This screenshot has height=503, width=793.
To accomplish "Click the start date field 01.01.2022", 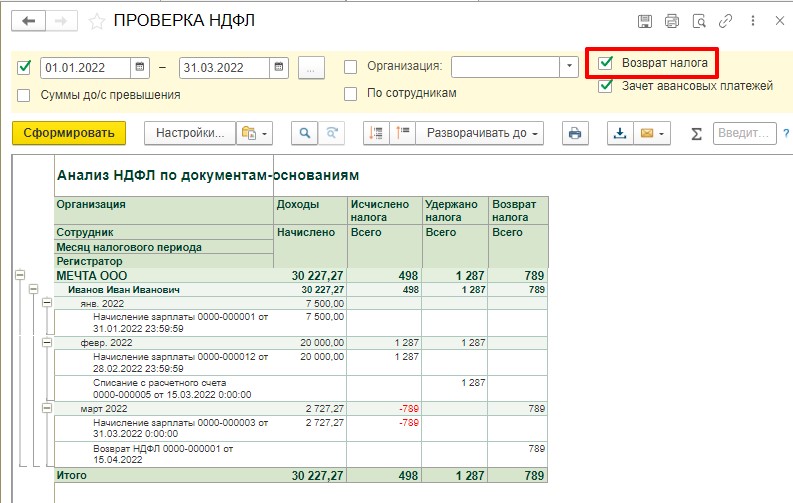I will point(85,68).
